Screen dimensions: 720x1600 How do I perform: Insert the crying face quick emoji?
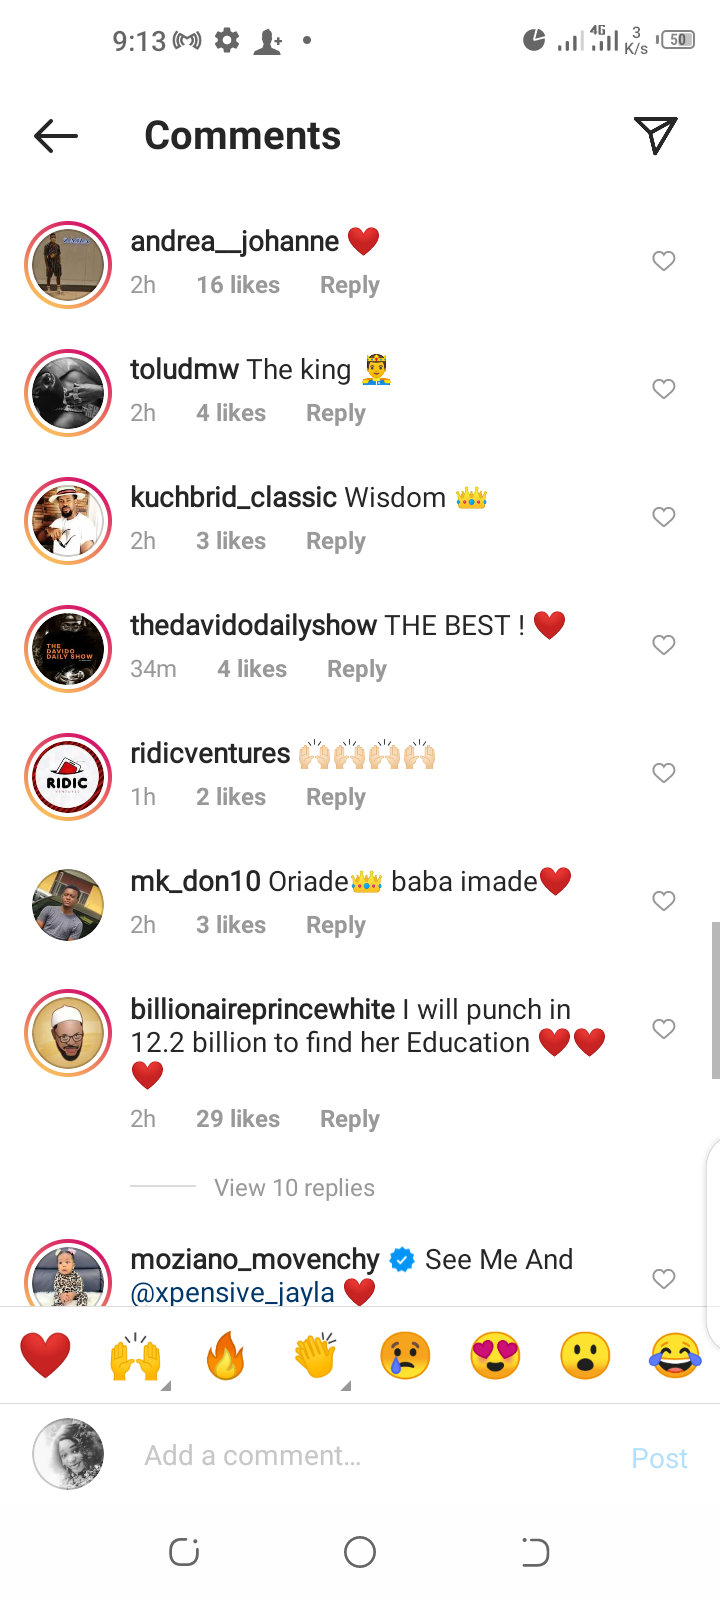[405, 1356]
